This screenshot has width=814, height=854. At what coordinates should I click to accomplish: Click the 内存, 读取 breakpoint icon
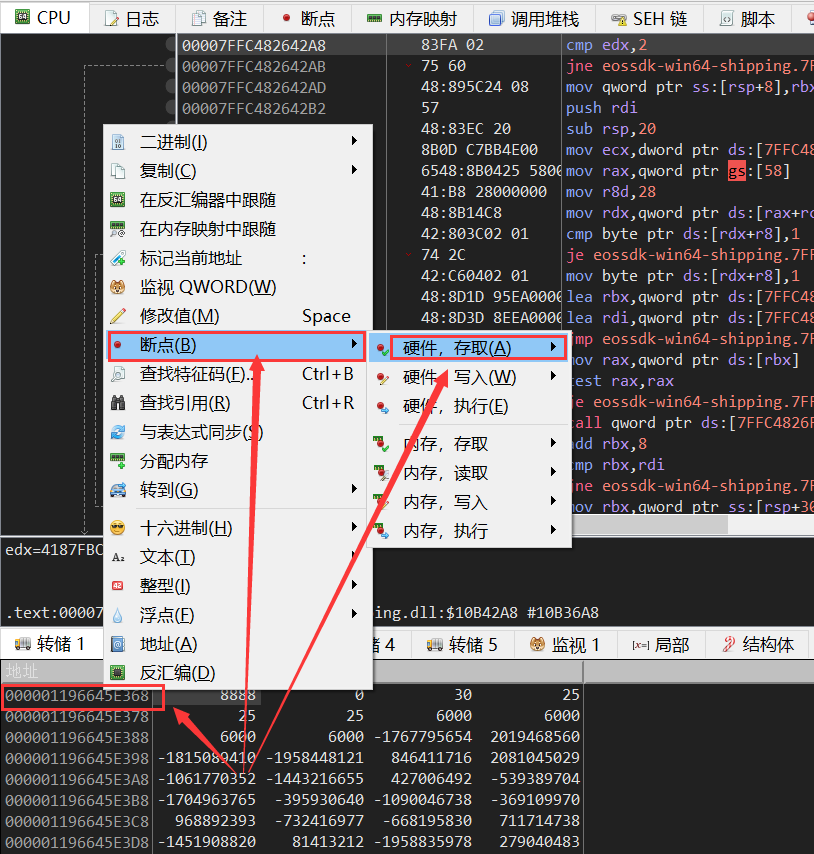pyautogui.click(x=382, y=473)
